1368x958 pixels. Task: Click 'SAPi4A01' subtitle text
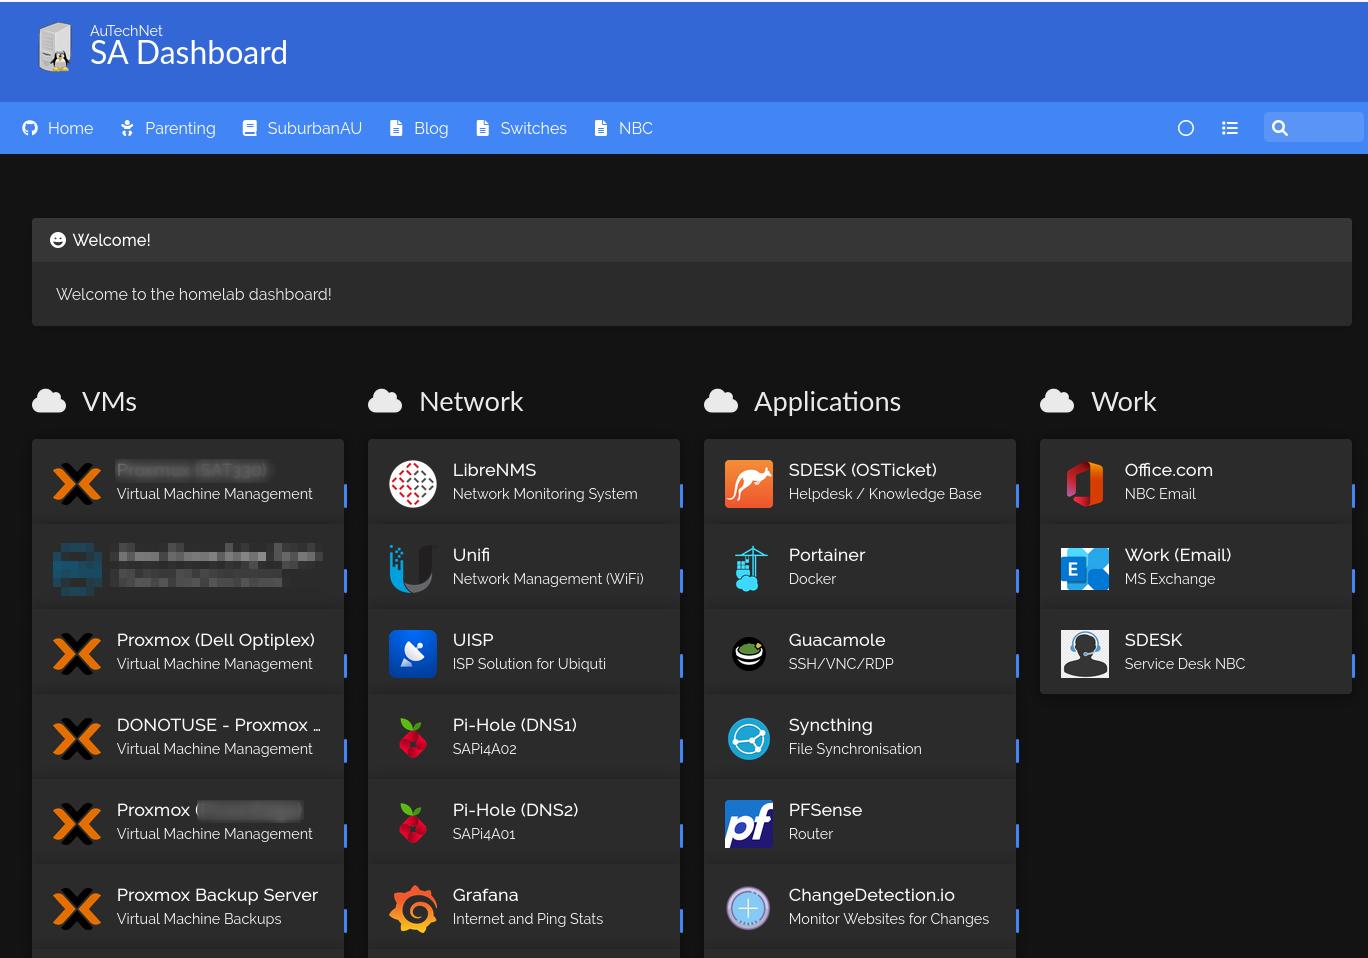click(484, 834)
